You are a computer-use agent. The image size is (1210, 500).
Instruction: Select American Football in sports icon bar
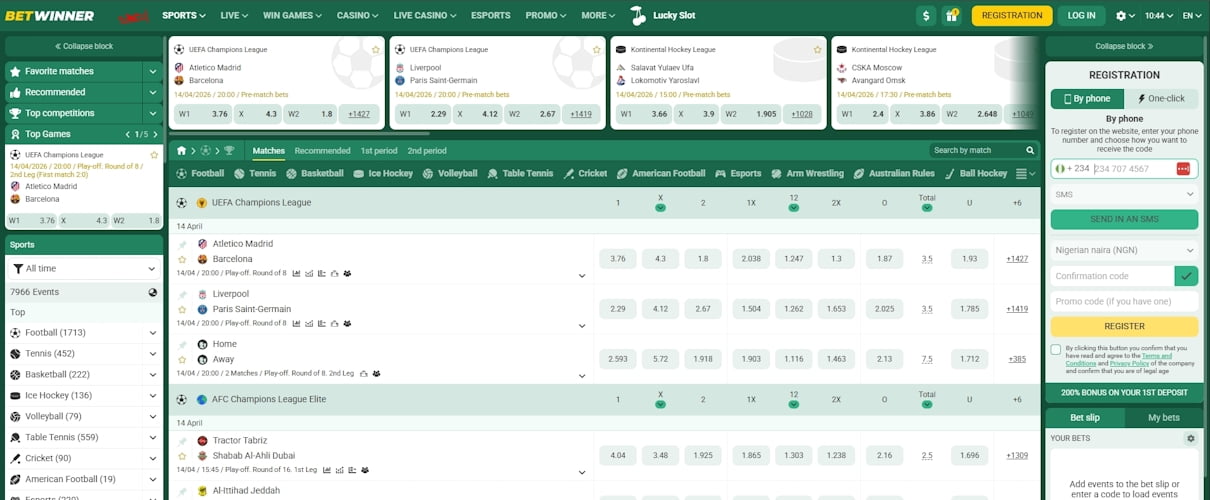click(661, 173)
